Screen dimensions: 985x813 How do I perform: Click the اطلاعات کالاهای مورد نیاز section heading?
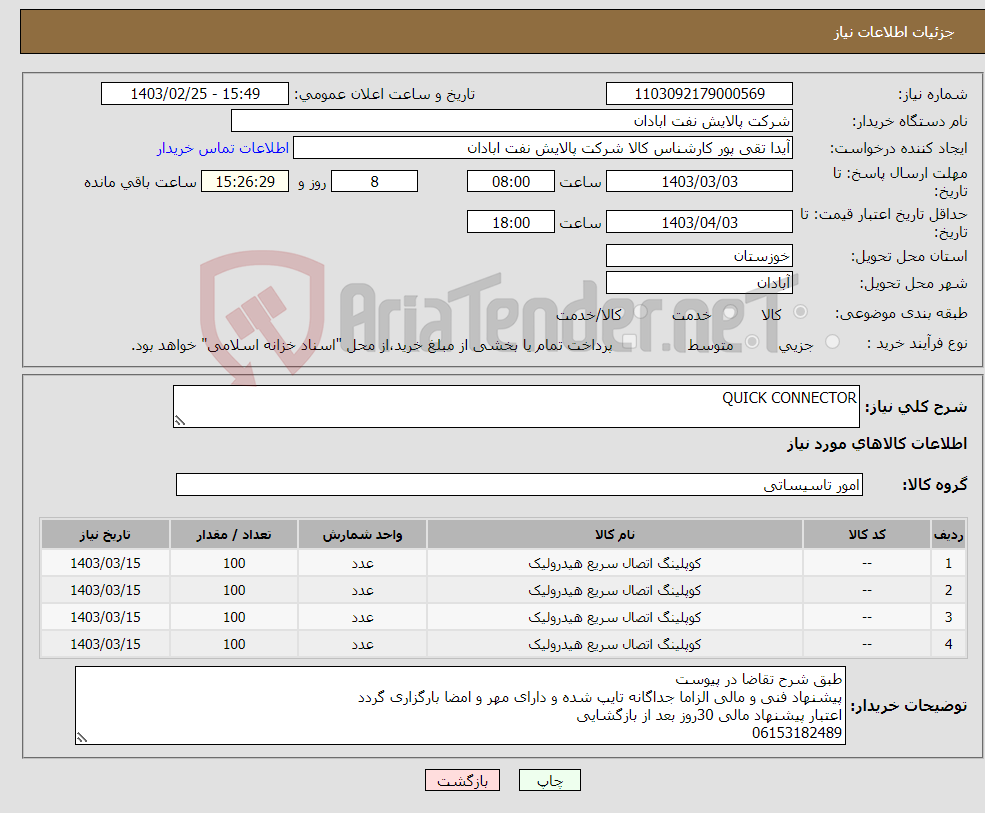click(x=877, y=444)
